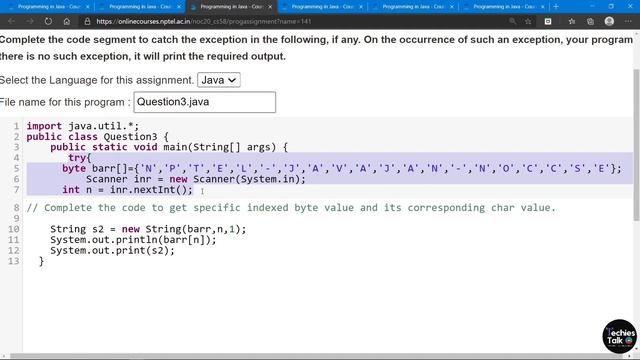Click the 'Scanner inr = new Scanner' line
This screenshot has height=360, width=640.
pyautogui.click(x=196, y=179)
